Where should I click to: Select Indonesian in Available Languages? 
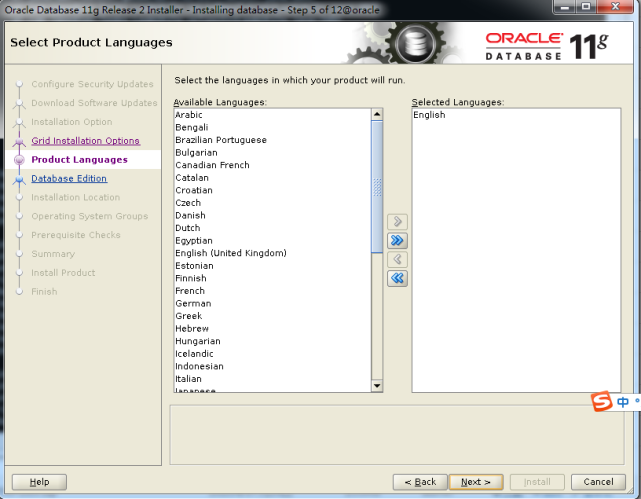(272, 366)
